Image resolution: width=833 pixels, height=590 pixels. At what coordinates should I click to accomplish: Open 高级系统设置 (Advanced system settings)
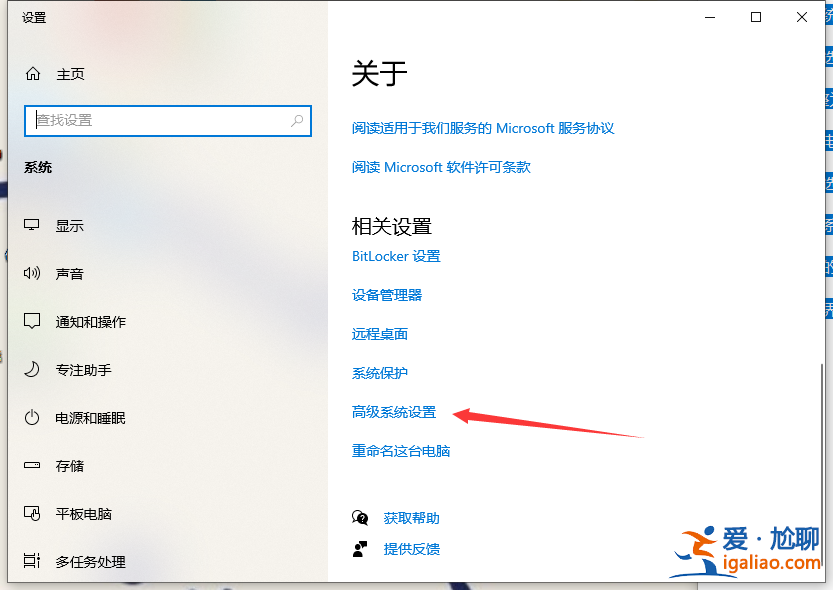pos(394,412)
